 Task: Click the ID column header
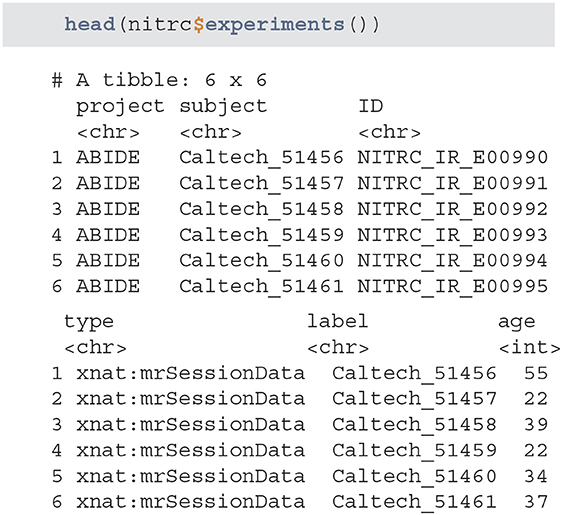pos(371,106)
